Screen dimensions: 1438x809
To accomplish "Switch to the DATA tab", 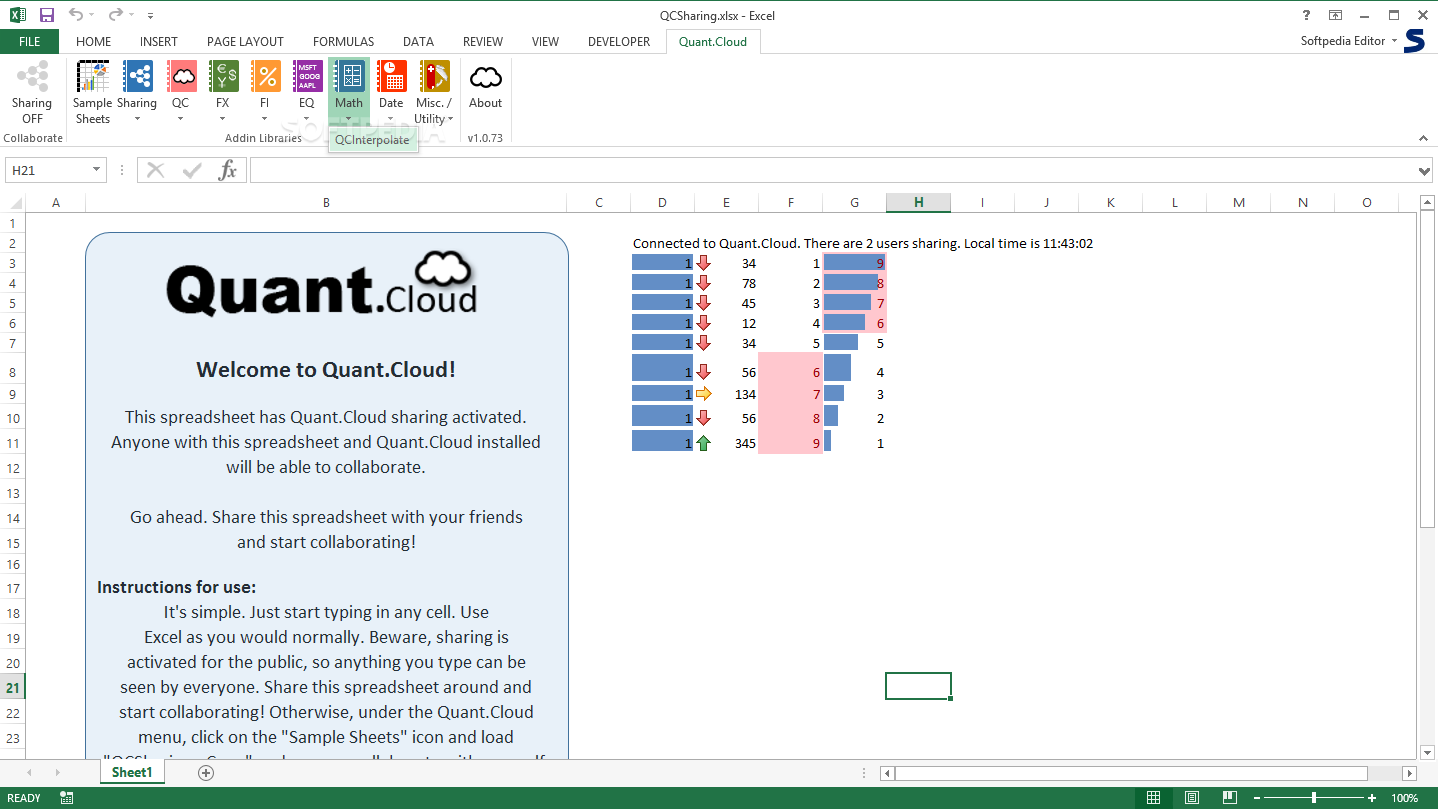I will click(x=418, y=41).
